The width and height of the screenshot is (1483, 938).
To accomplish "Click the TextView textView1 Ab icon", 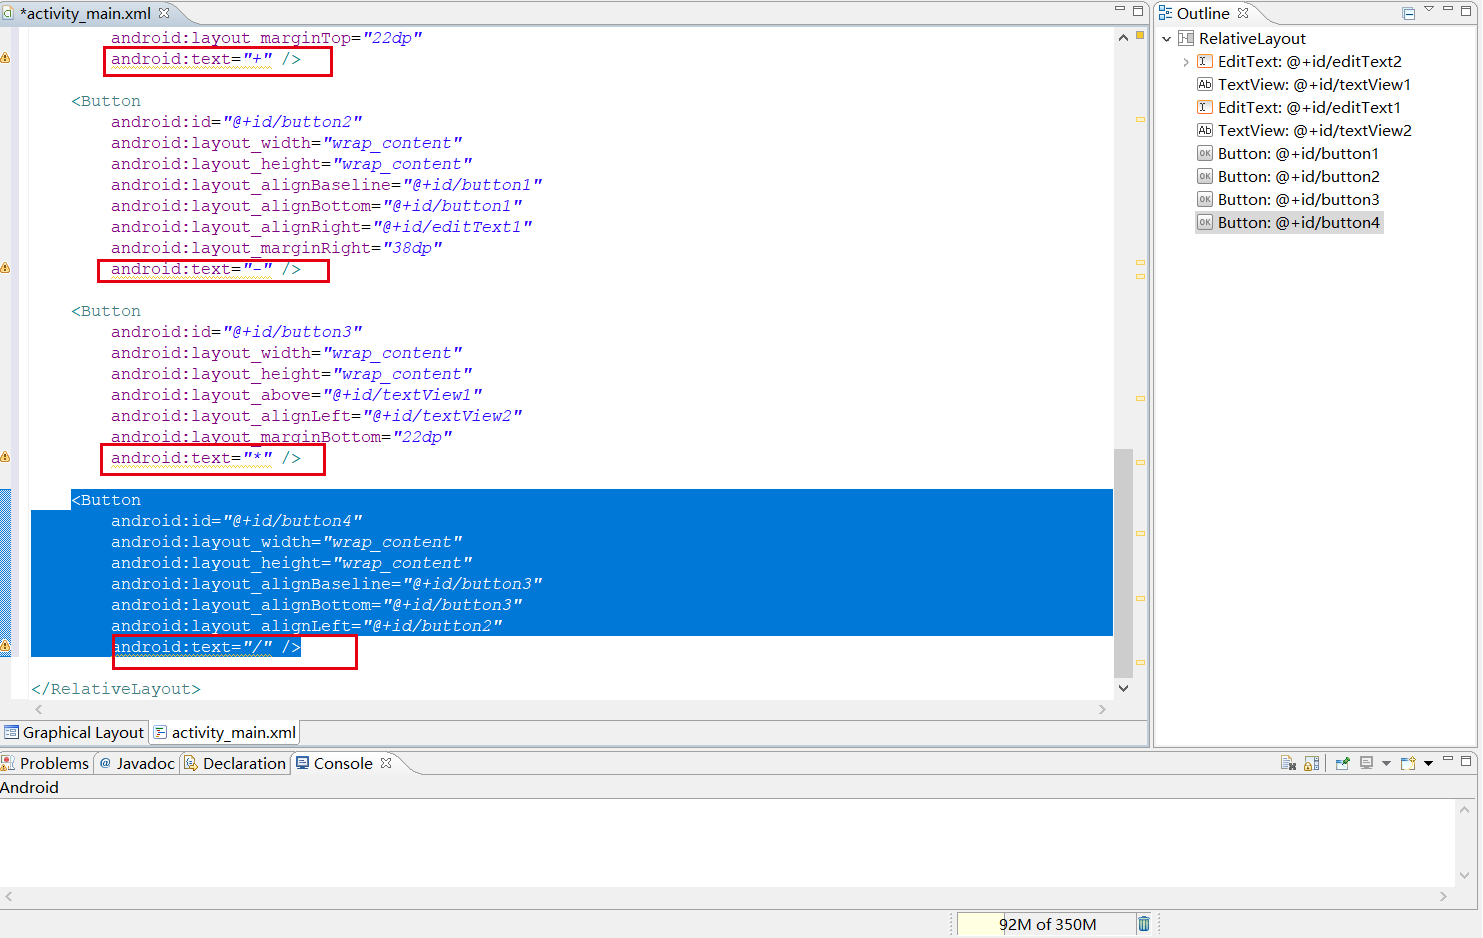I will pos(1205,84).
